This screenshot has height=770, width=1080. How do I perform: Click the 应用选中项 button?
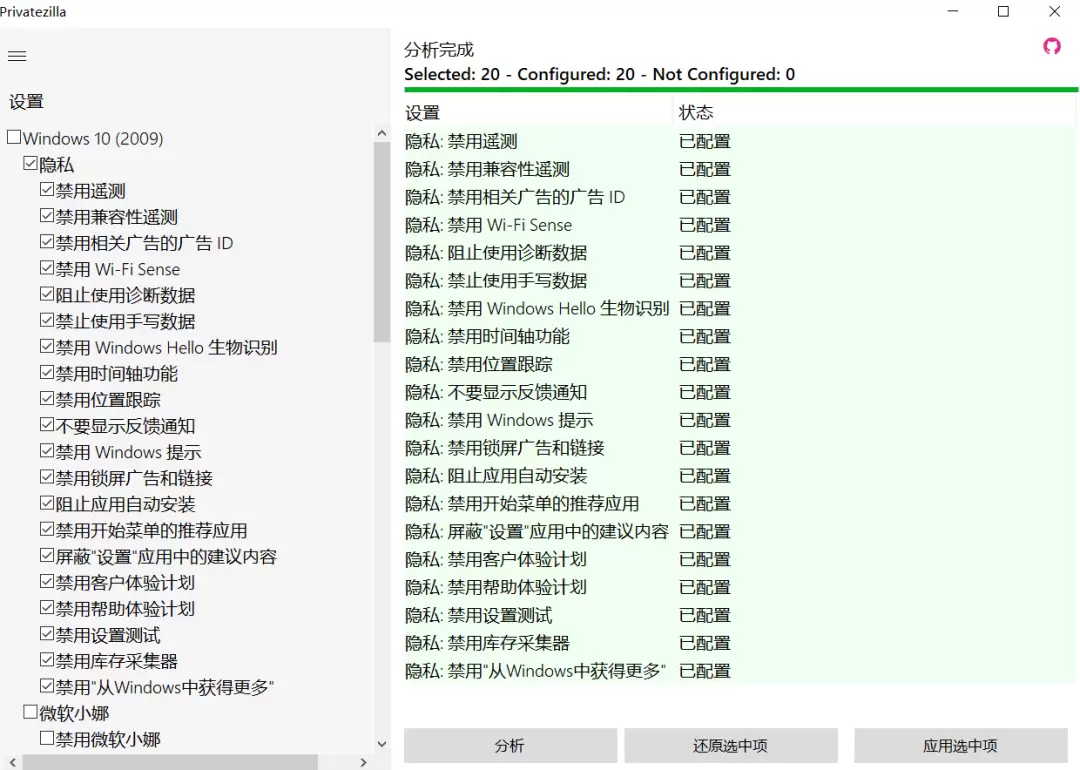(961, 746)
